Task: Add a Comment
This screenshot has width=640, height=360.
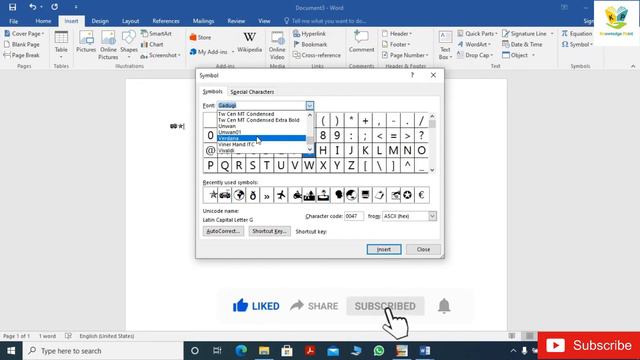Action: point(361,42)
